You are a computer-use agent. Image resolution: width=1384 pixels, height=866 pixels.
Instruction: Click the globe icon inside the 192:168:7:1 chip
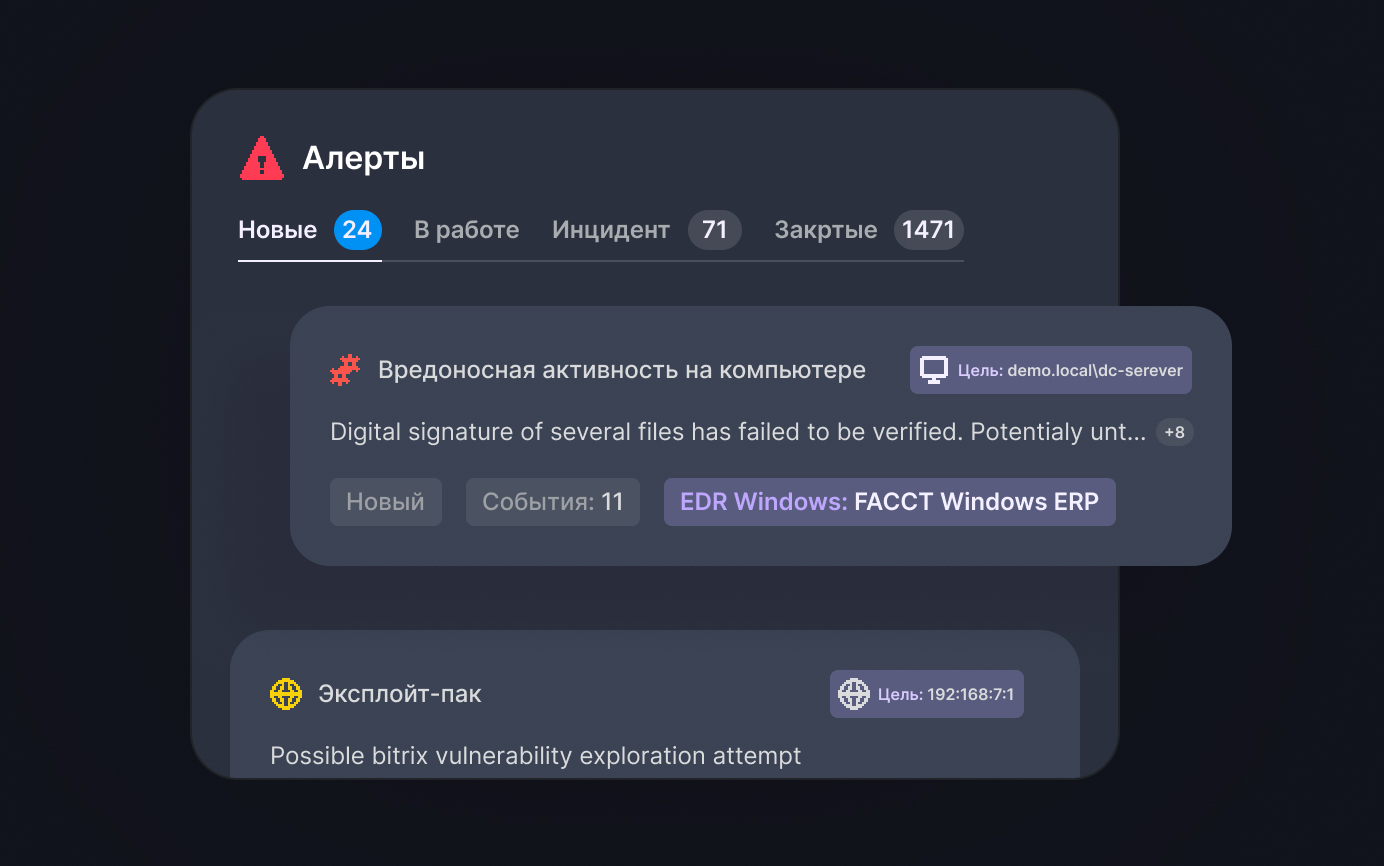coord(855,693)
